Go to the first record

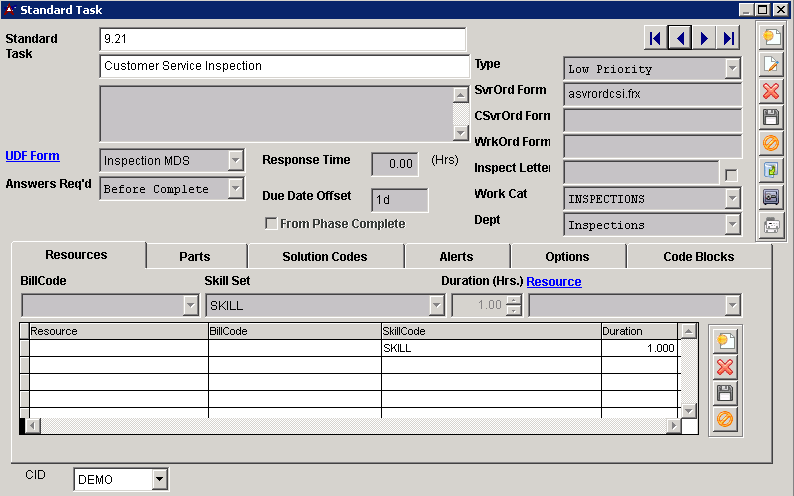(x=656, y=39)
